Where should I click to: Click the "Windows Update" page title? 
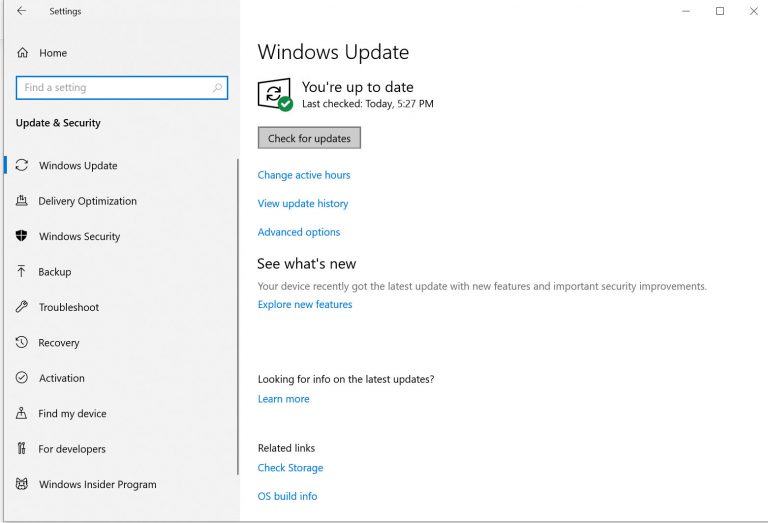tap(333, 52)
